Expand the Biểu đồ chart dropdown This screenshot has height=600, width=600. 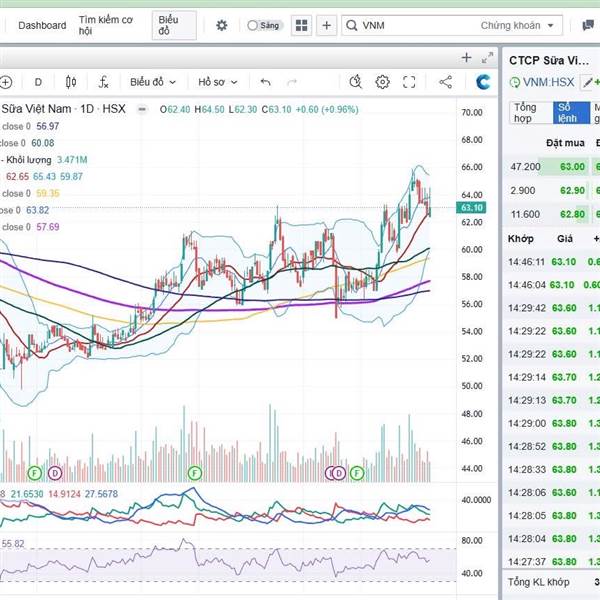click(x=153, y=82)
